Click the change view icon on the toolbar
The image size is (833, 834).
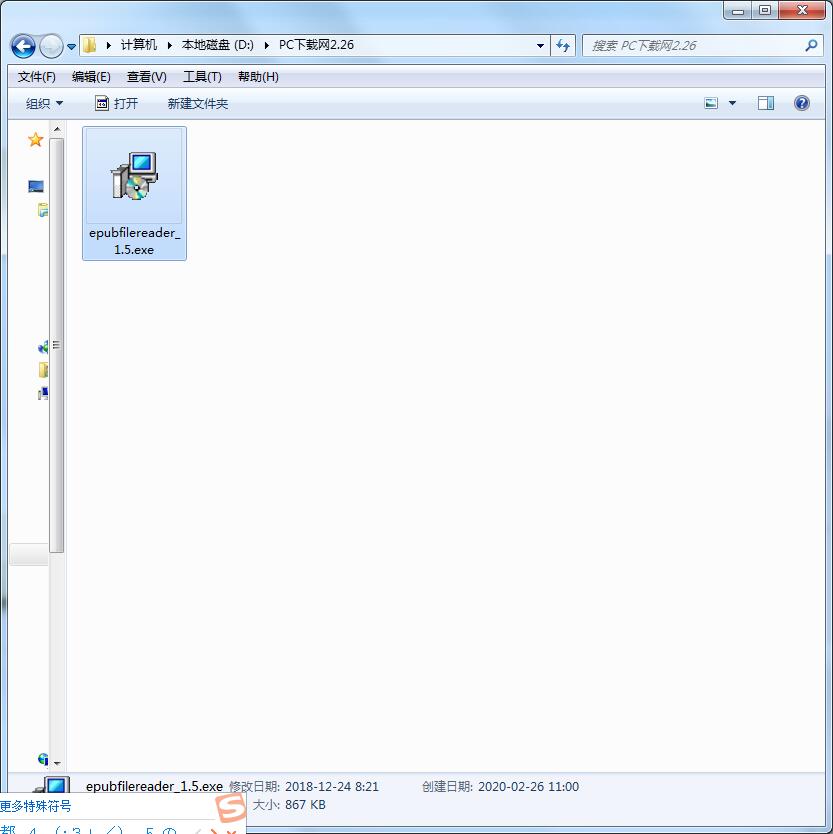point(709,102)
